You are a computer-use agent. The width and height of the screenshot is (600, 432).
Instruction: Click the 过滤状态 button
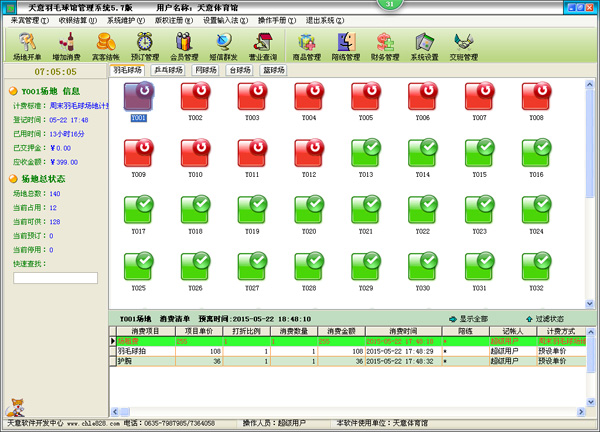click(544, 318)
